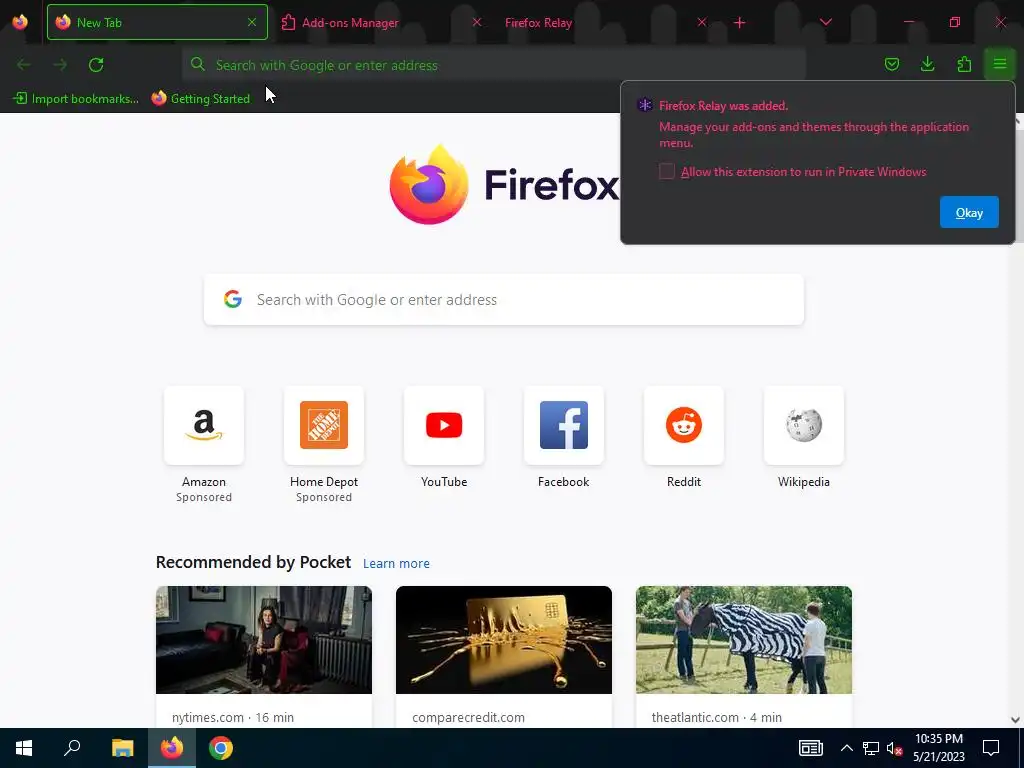Screen dimensions: 1024x768
Task: Open the notification center icon
Action: click(991, 748)
